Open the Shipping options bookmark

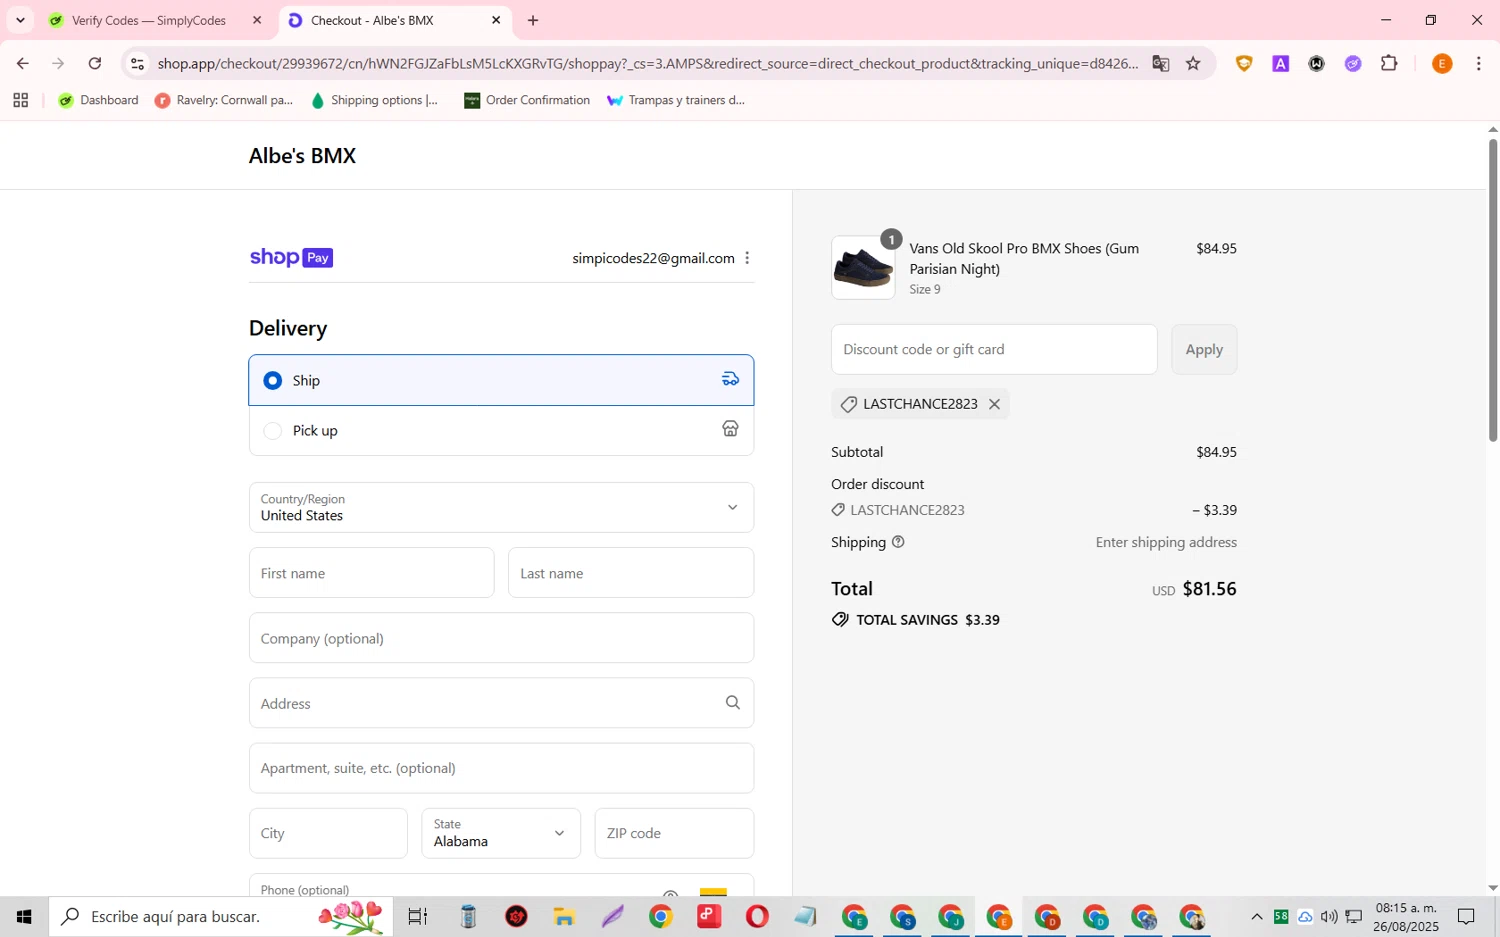coord(375,100)
